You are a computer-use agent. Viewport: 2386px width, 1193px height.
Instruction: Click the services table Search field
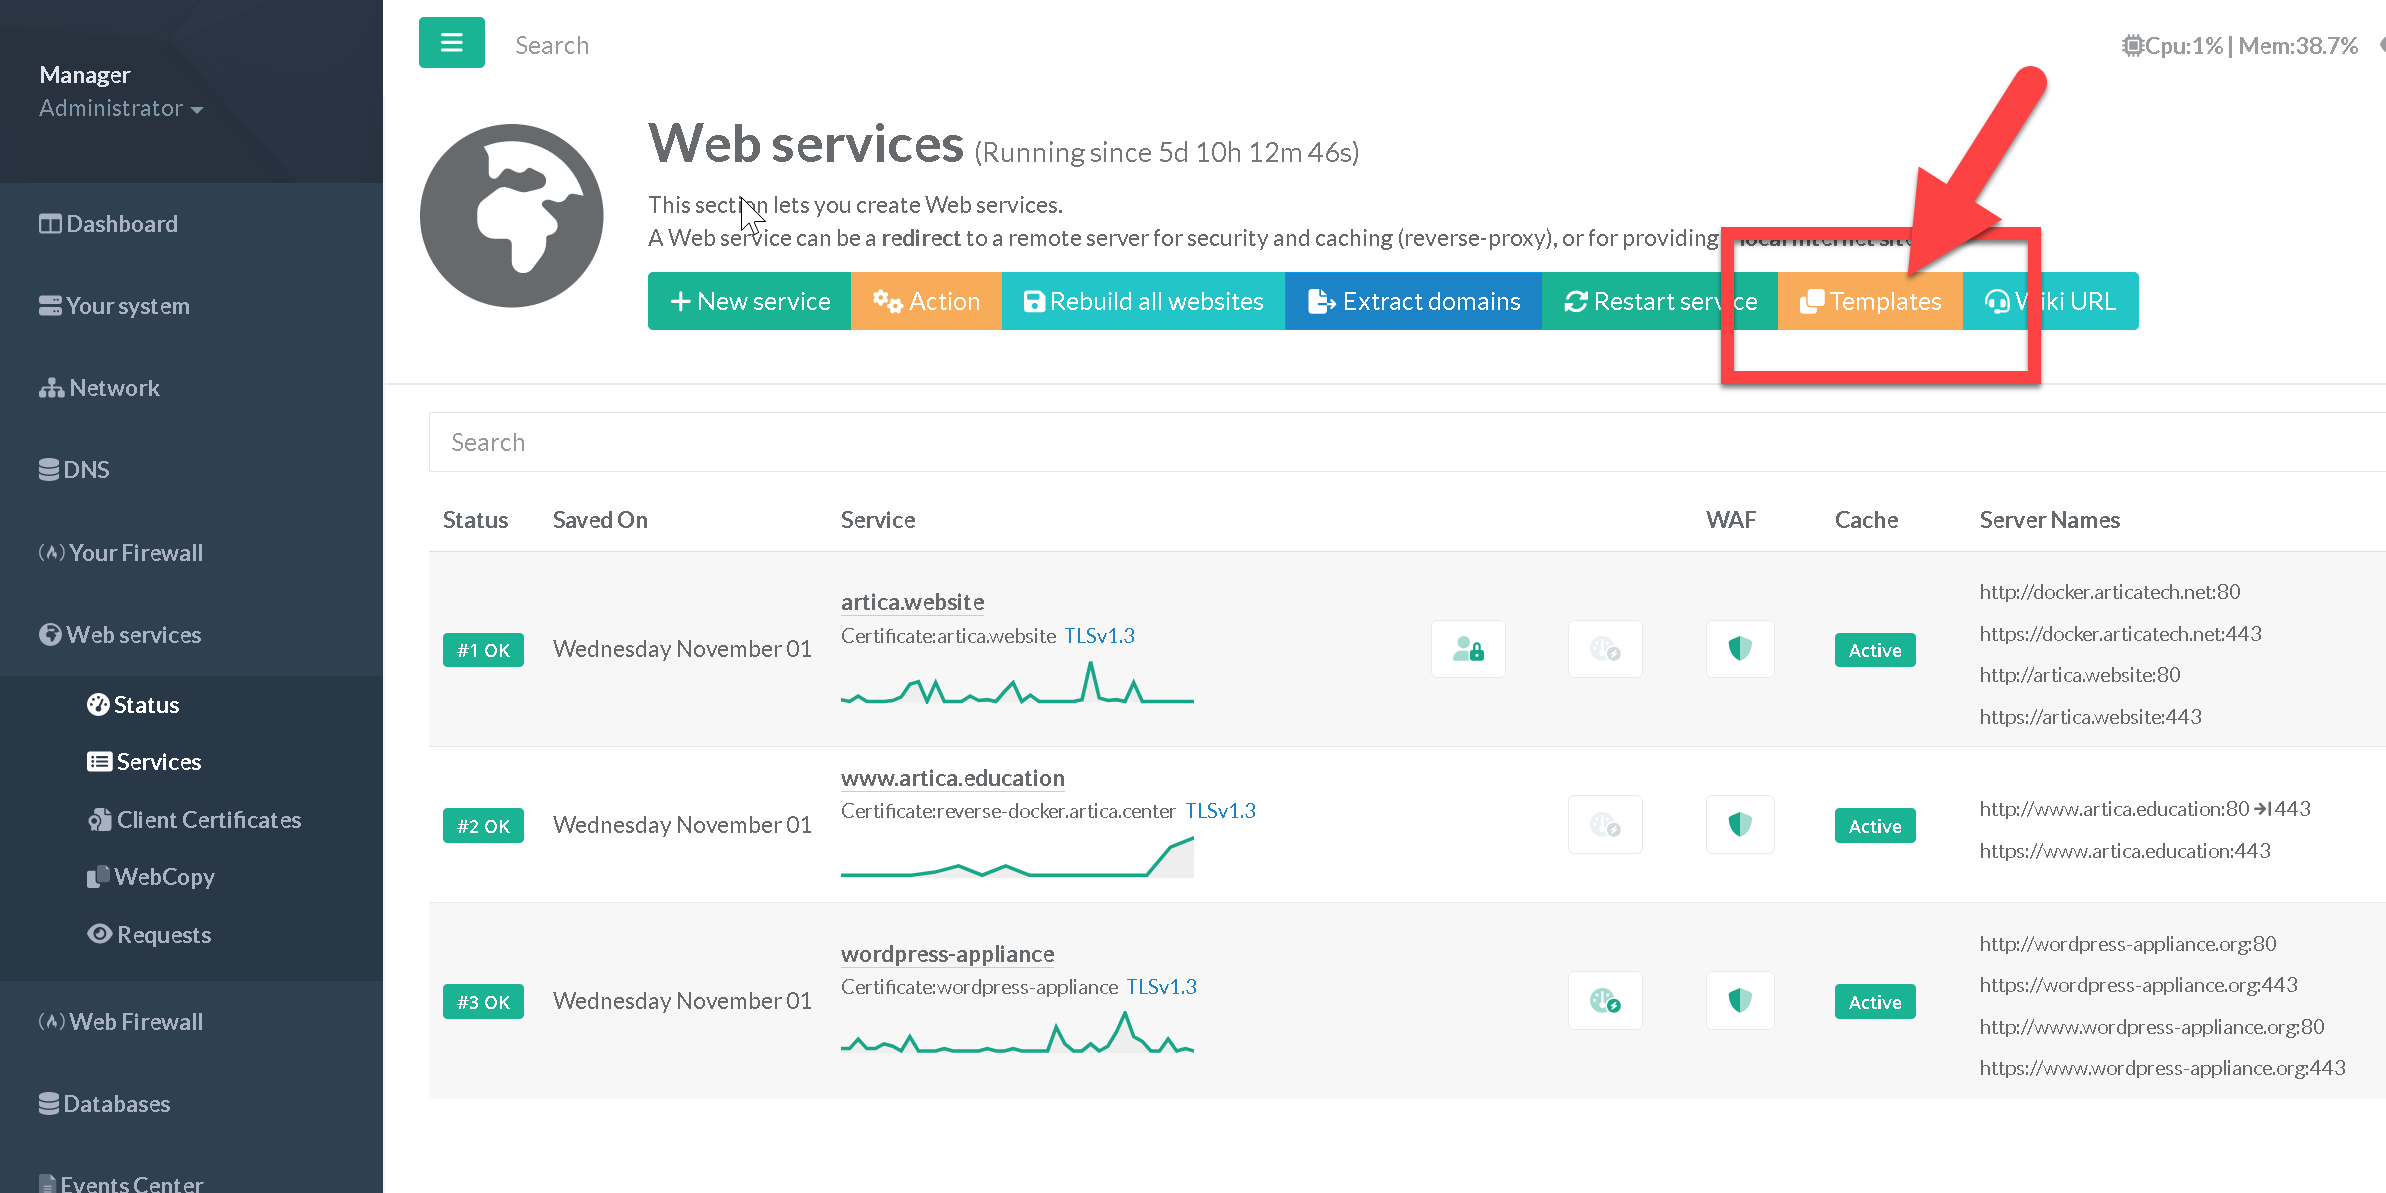point(1400,442)
